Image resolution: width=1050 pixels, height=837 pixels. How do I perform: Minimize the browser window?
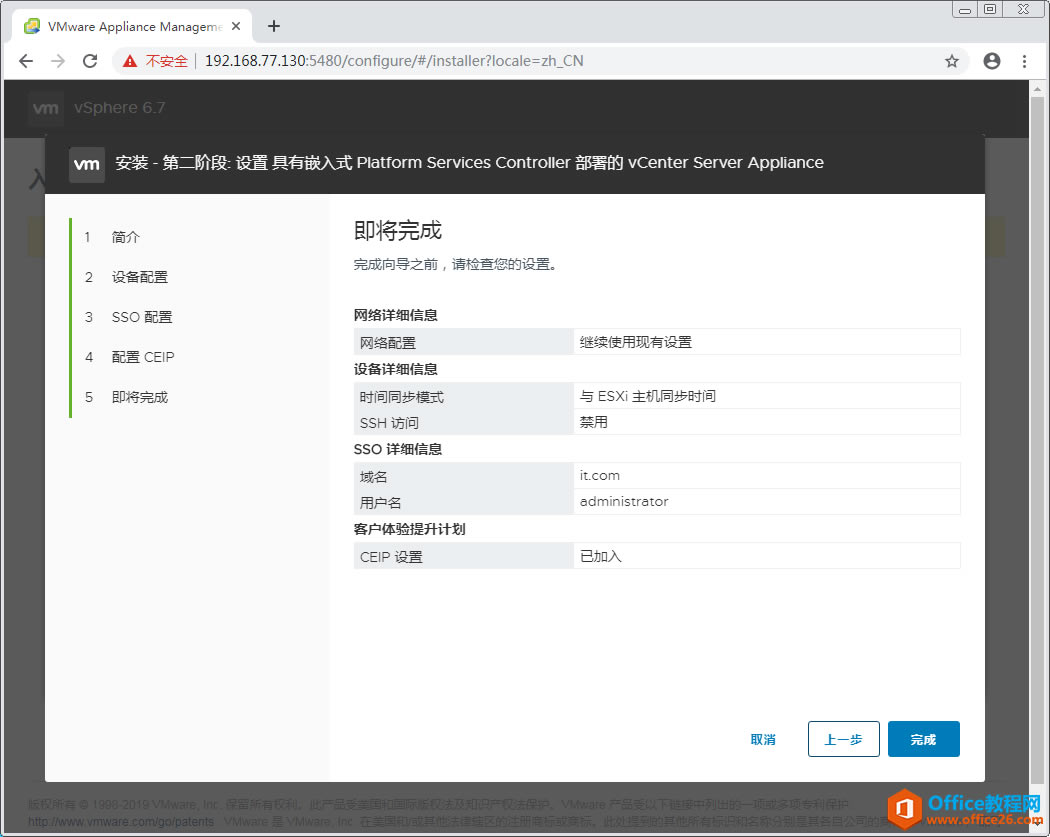965,9
